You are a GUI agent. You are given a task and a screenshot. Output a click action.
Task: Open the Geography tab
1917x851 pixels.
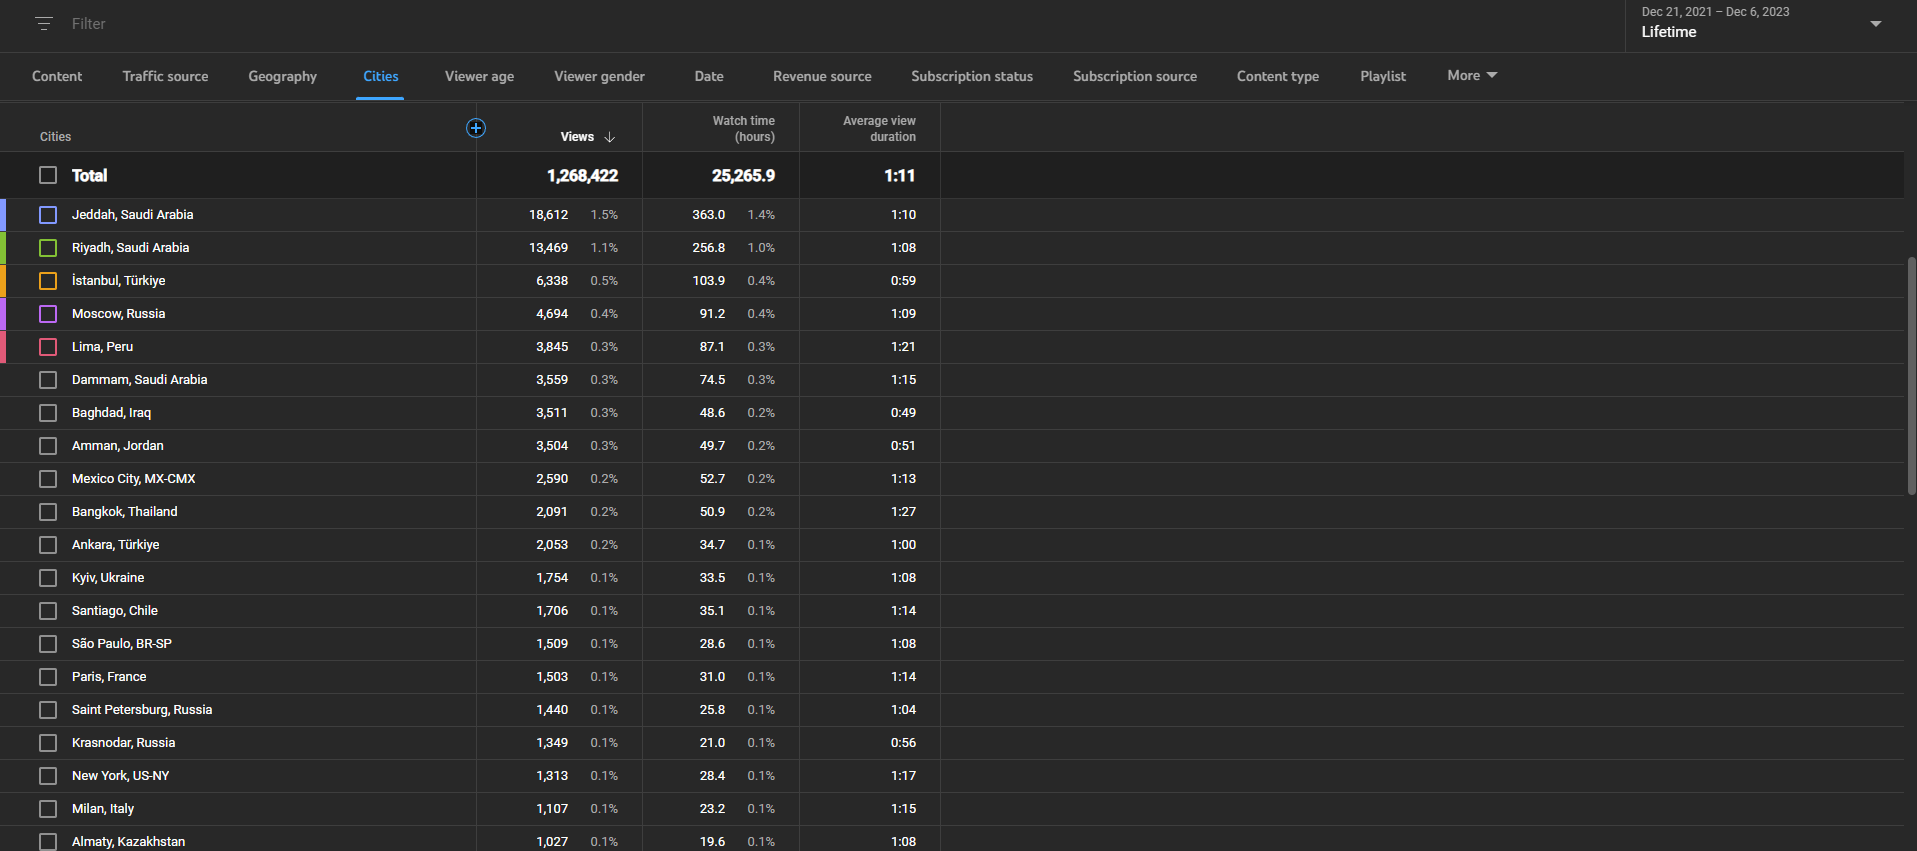(x=283, y=76)
